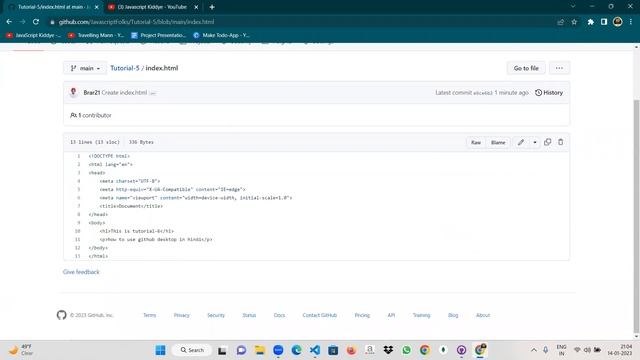
Task: Click the Go to file button
Action: (526, 68)
